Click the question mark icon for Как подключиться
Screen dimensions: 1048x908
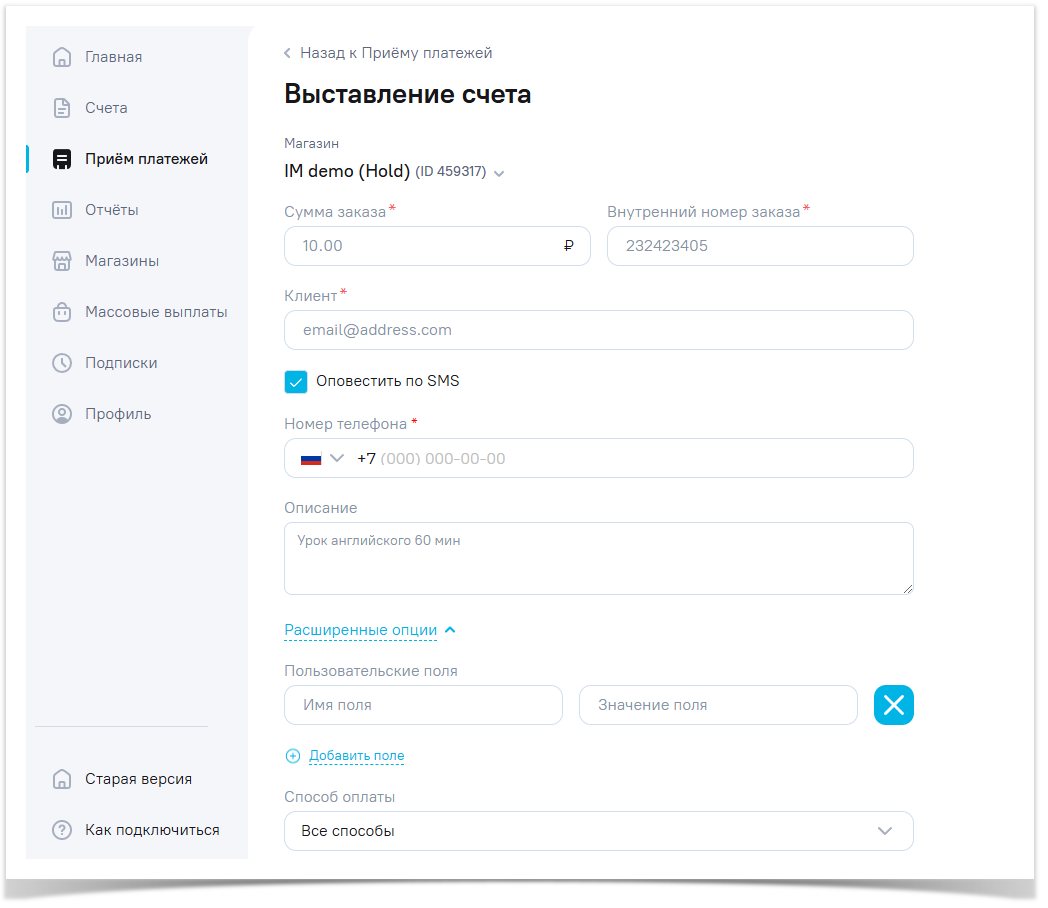[62, 830]
